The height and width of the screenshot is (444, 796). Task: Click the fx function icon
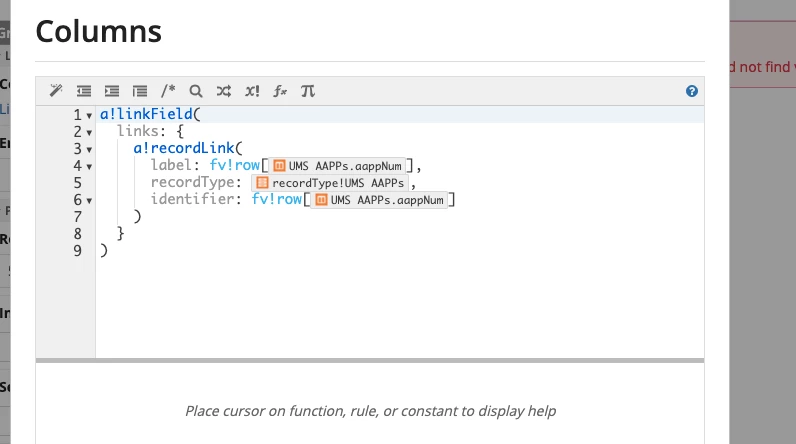click(280, 91)
